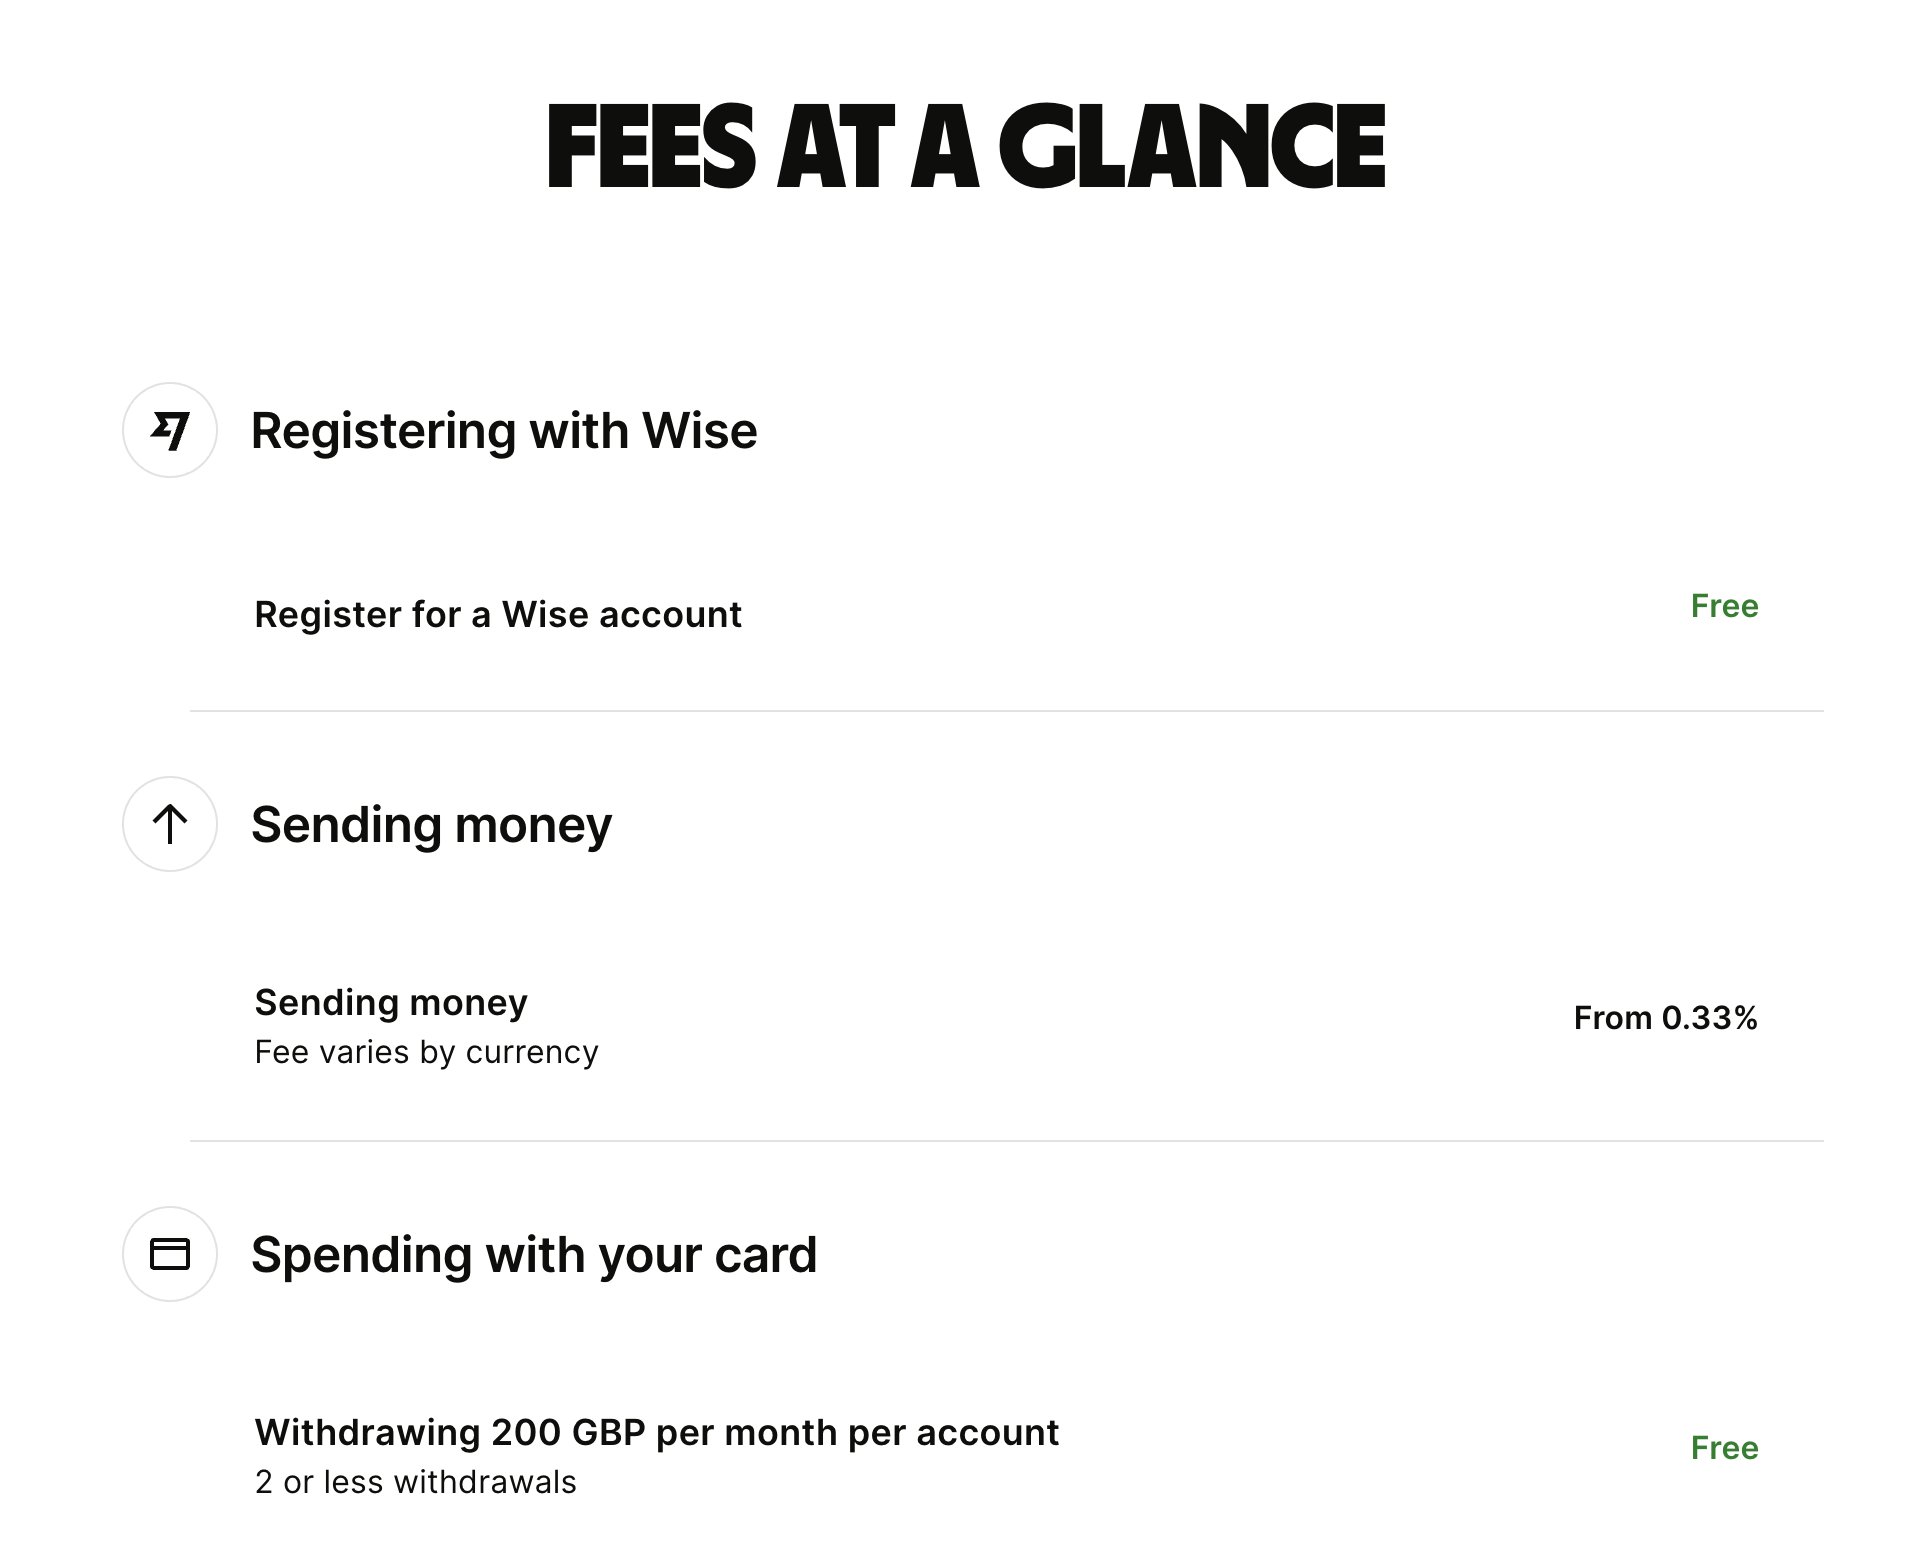1910x1566 pixels.
Task: Click the upward arrow Sending money icon
Action: [x=170, y=824]
